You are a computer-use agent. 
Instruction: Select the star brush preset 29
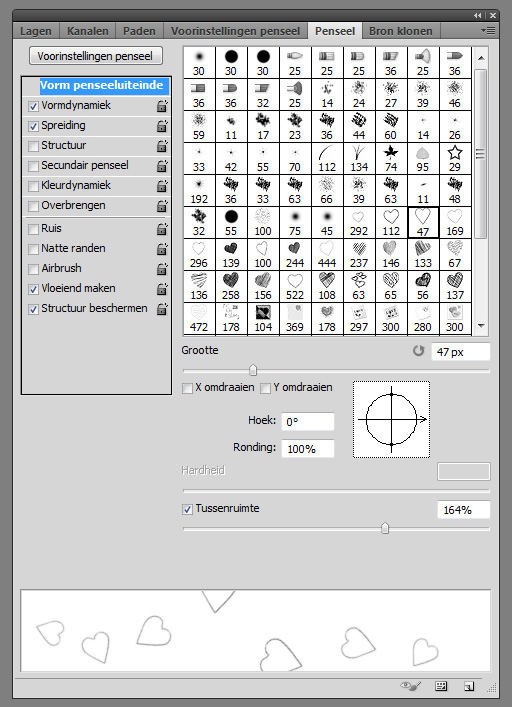tap(455, 159)
